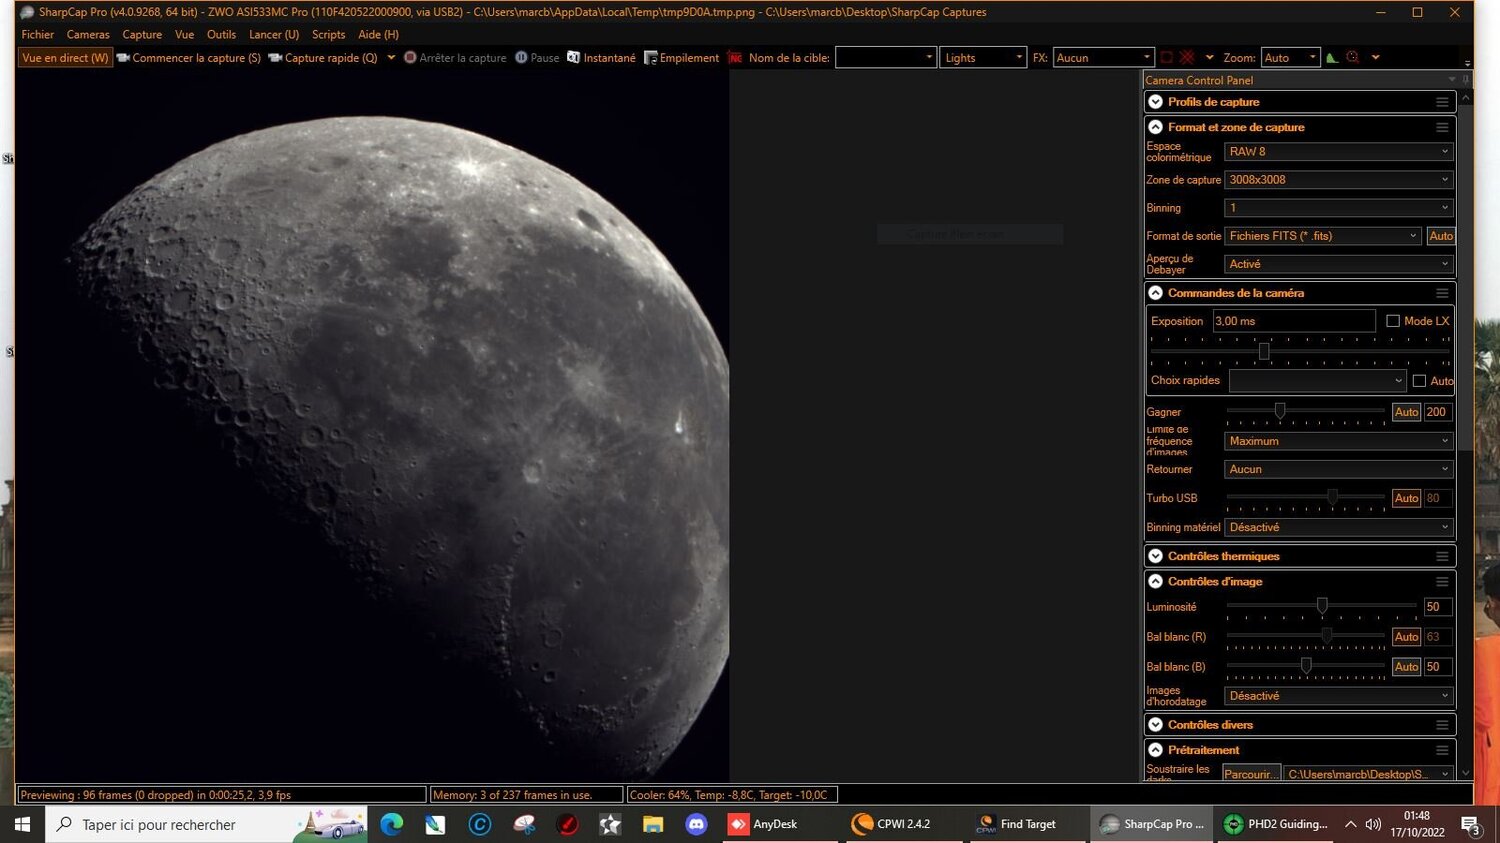
Task: Enable Mode LX checkbox
Action: (x=1393, y=320)
